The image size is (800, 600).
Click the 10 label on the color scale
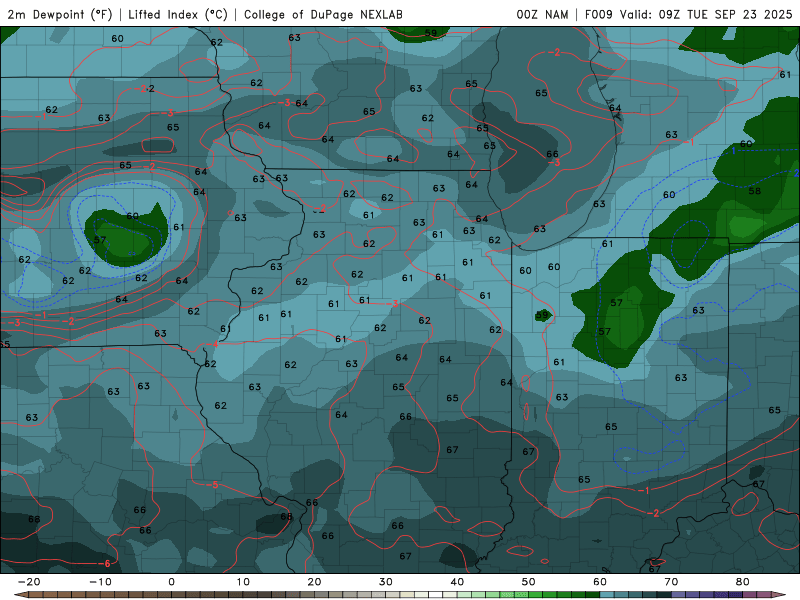pyautogui.click(x=243, y=582)
